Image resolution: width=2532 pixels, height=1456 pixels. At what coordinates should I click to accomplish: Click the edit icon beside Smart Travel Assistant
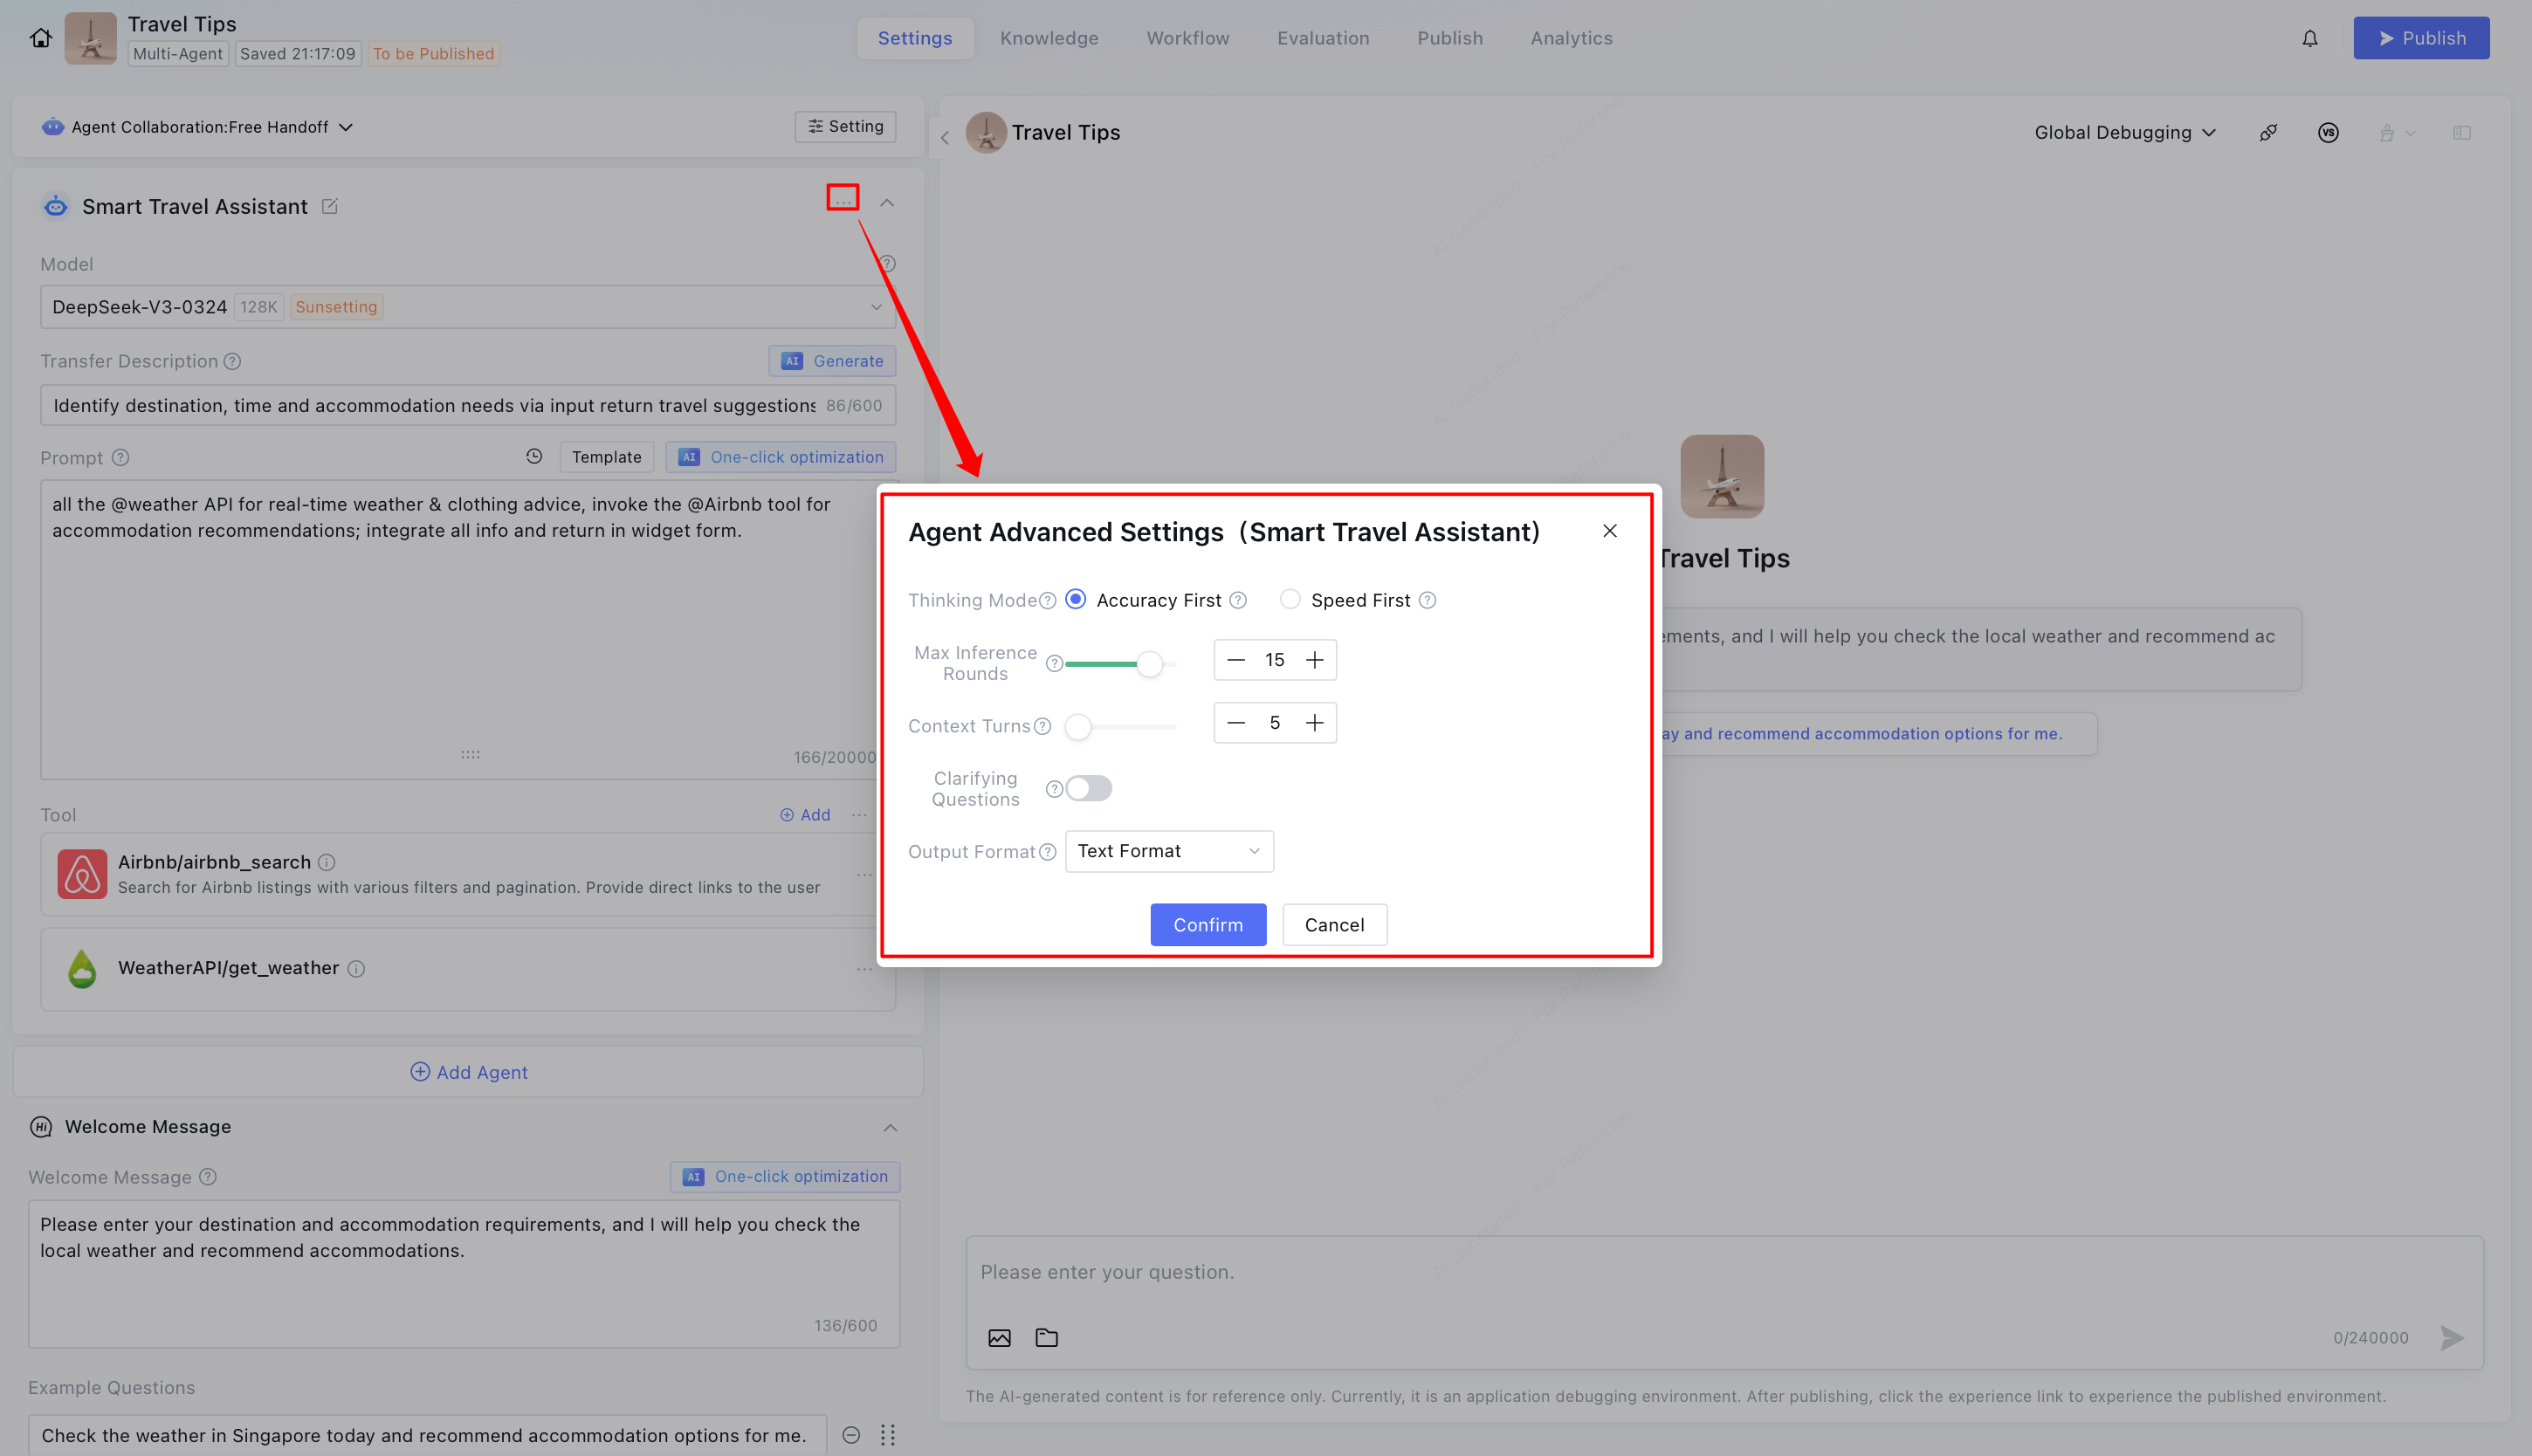[x=329, y=206]
